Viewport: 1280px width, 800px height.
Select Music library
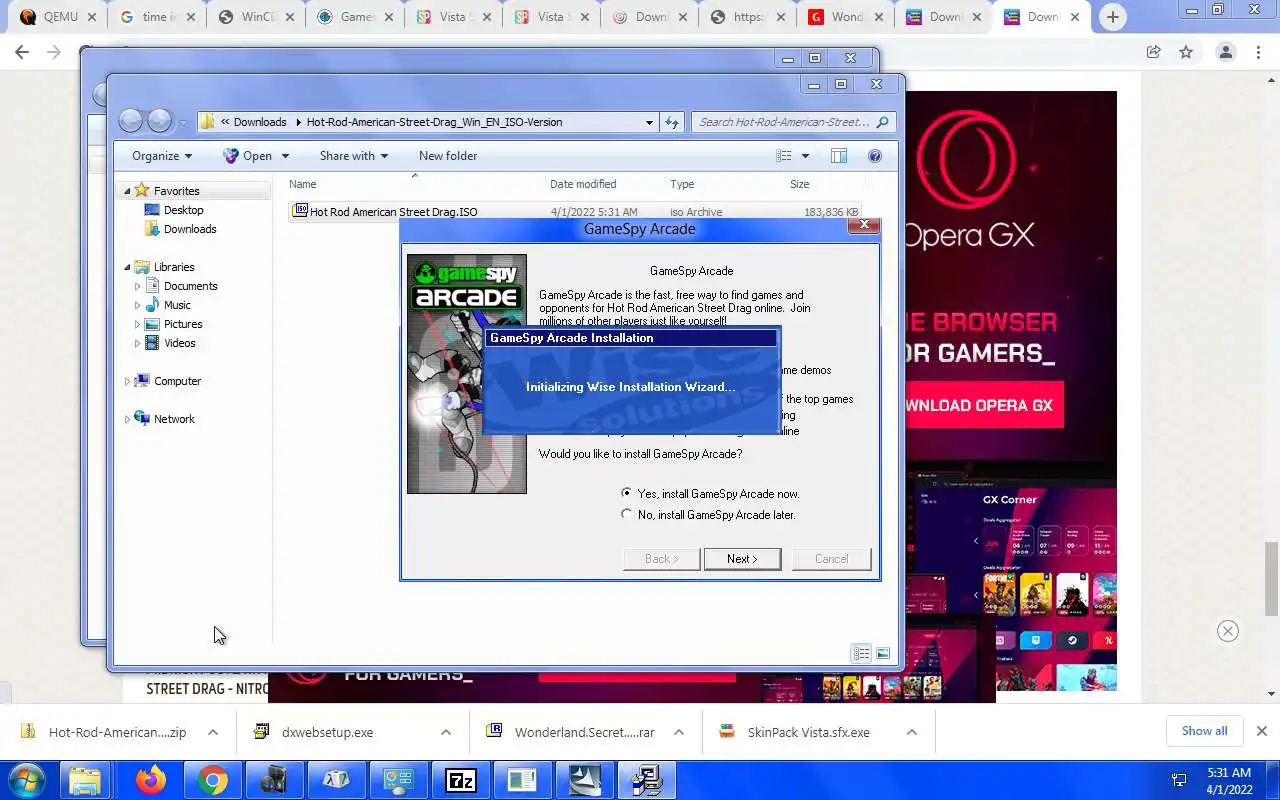[177, 305]
